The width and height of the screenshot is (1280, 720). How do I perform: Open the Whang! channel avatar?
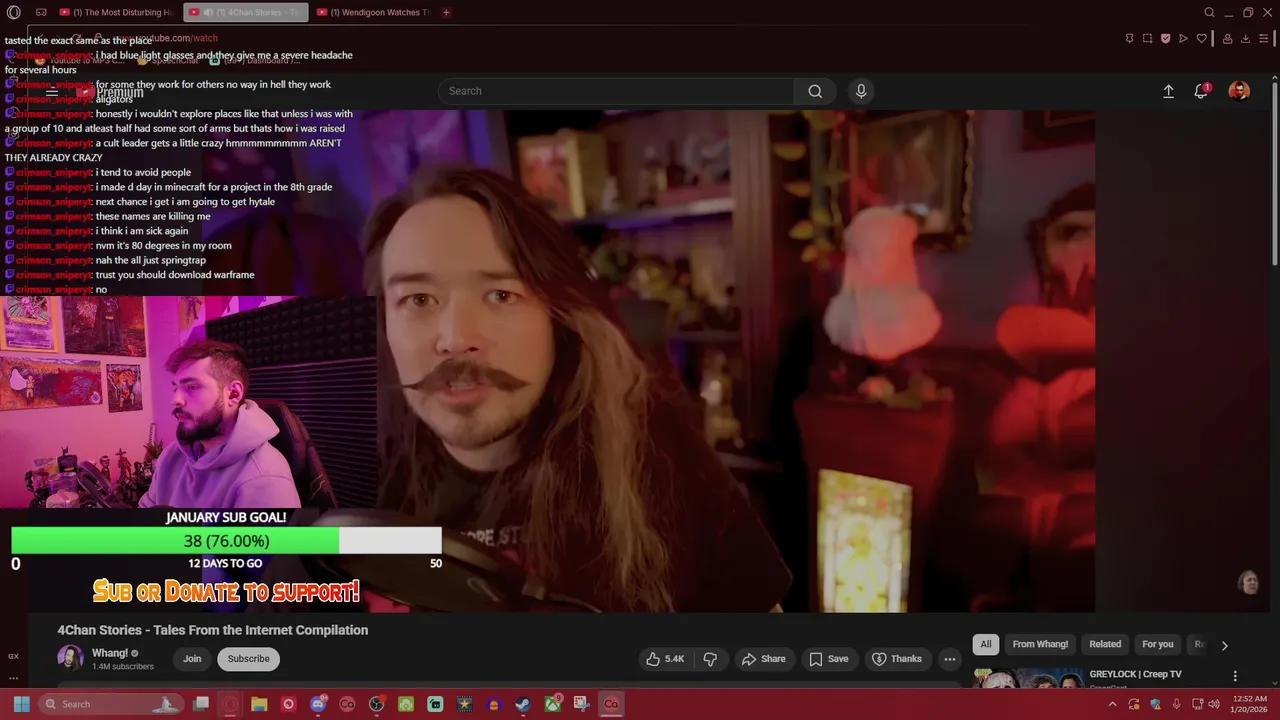70,658
